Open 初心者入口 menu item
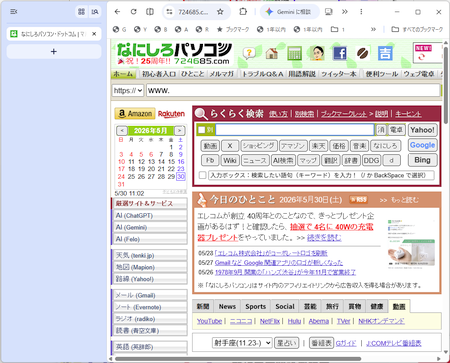This screenshot has width=450, height=363. pyautogui.click(x=159, y=74)
